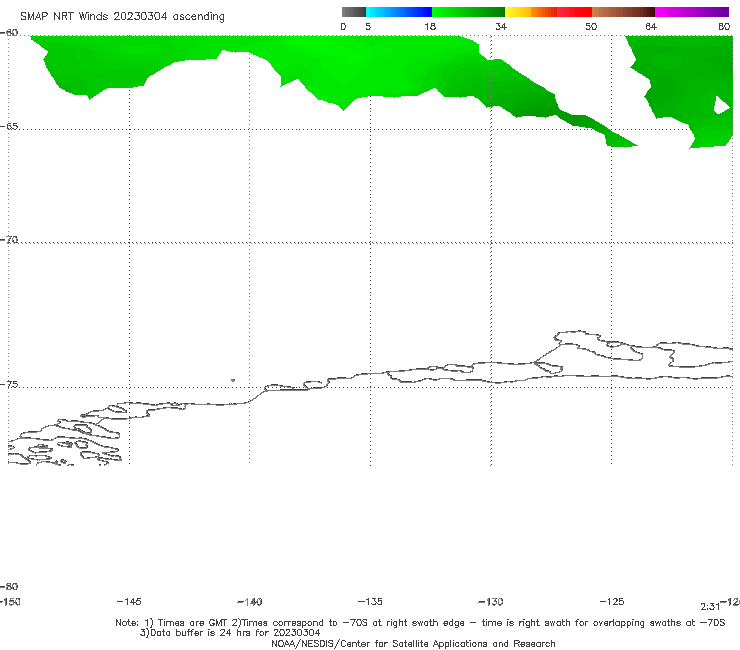Click the NOAA/NESDIS credit line
The height and width of the screenshot is (650, 740).
pyautogui.click(x=413, y=643)
